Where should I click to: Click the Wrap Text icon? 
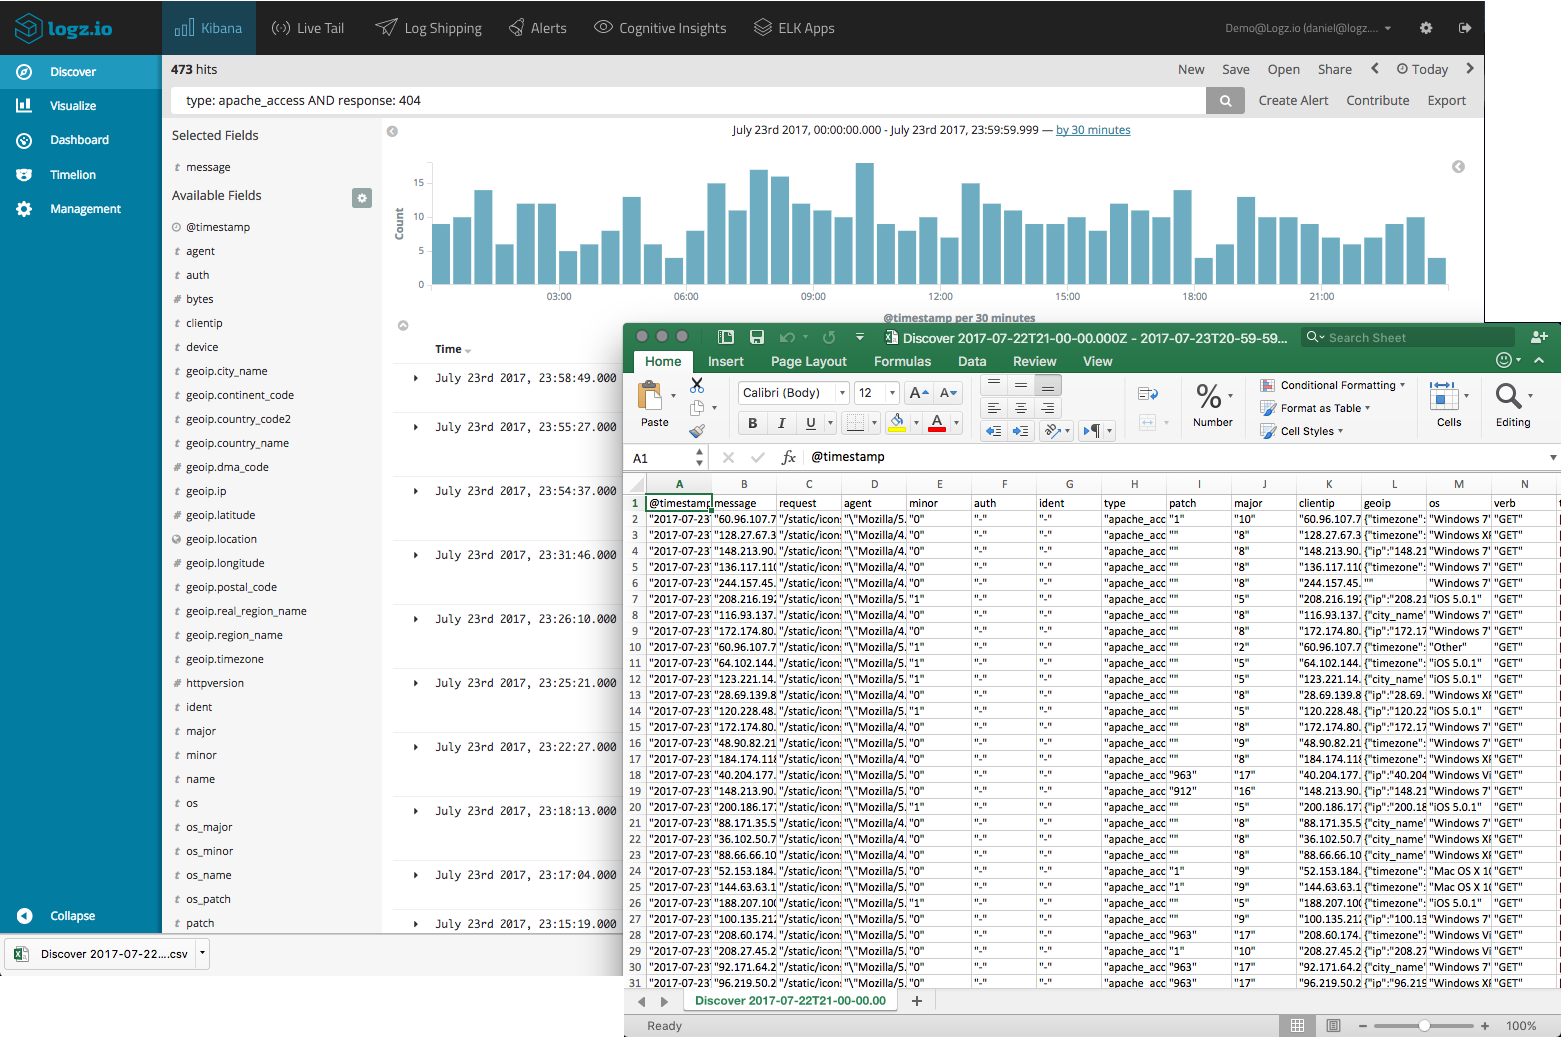tap(1147, 394)
